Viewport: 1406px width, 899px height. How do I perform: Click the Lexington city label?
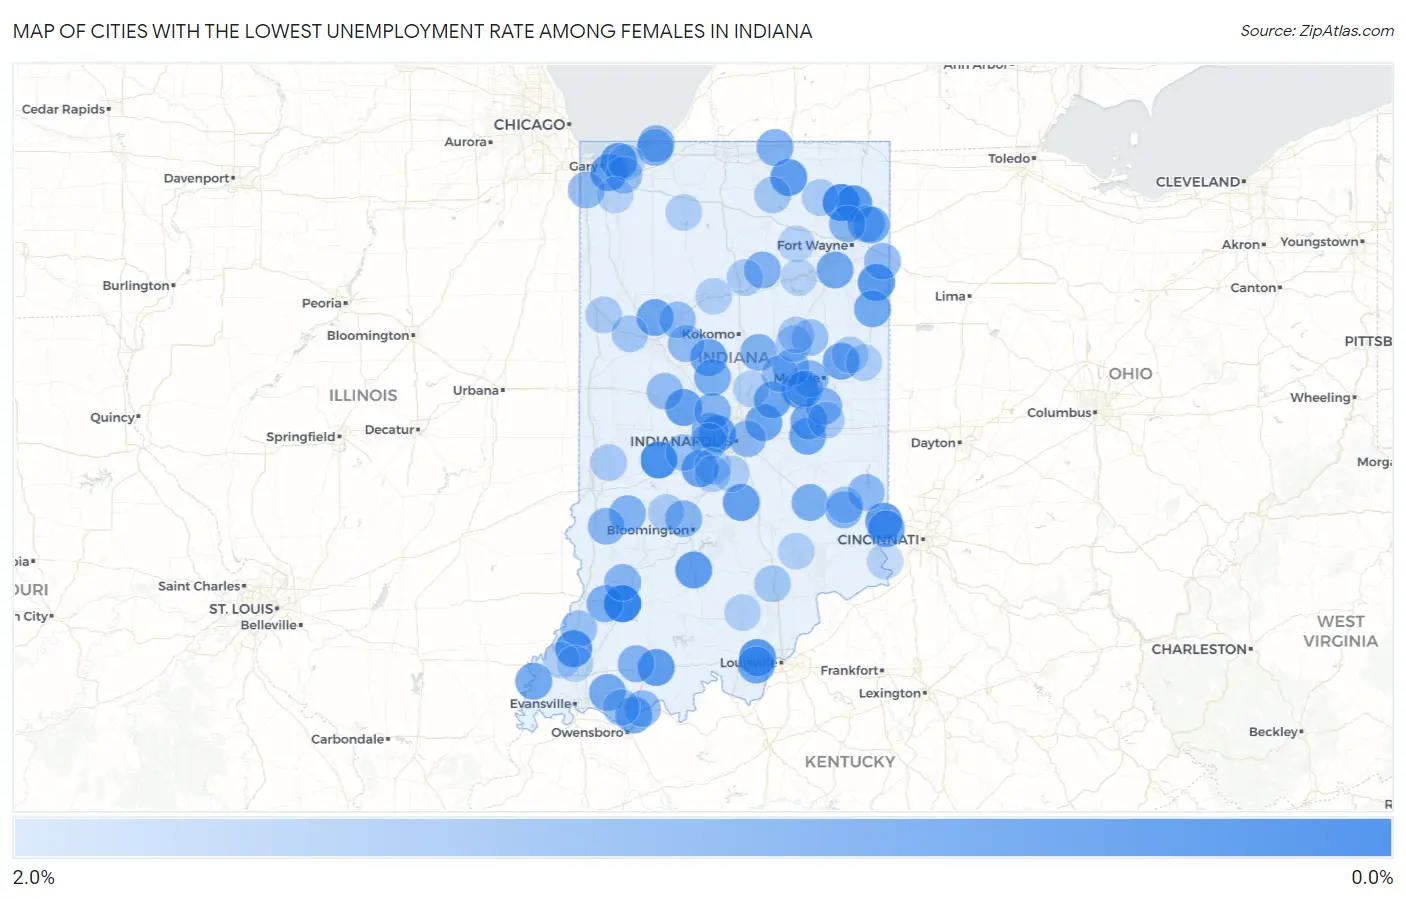pos(890,693)
